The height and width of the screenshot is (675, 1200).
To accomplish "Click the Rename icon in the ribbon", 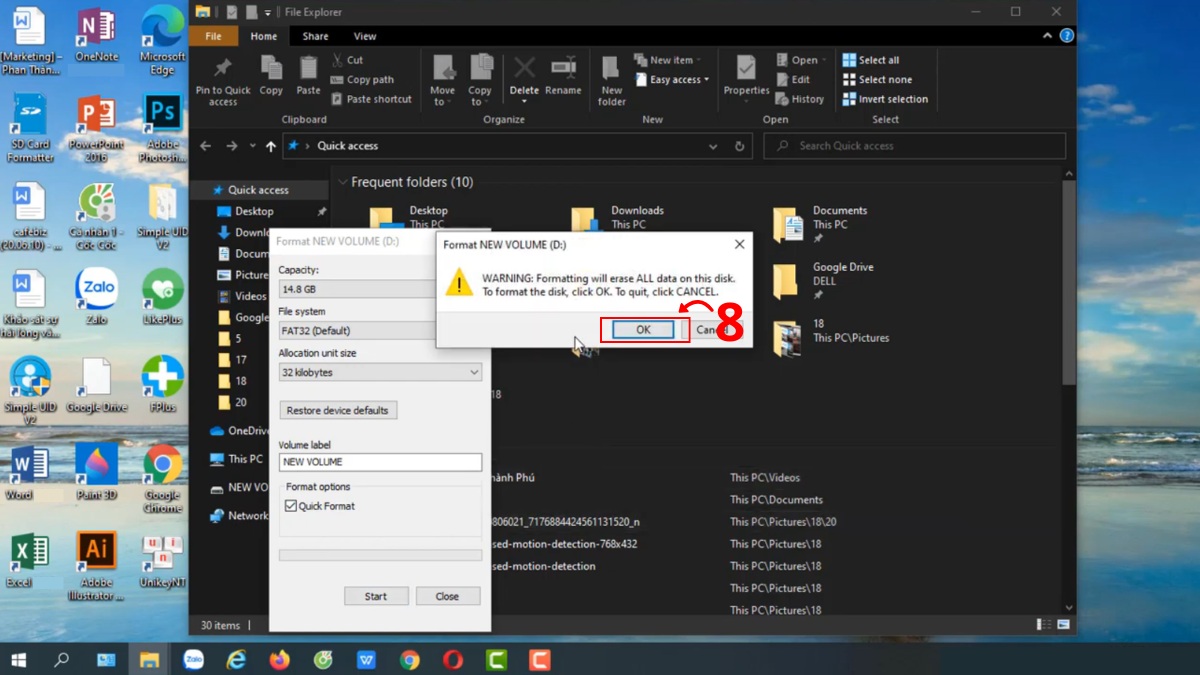I will click(563, 72).
